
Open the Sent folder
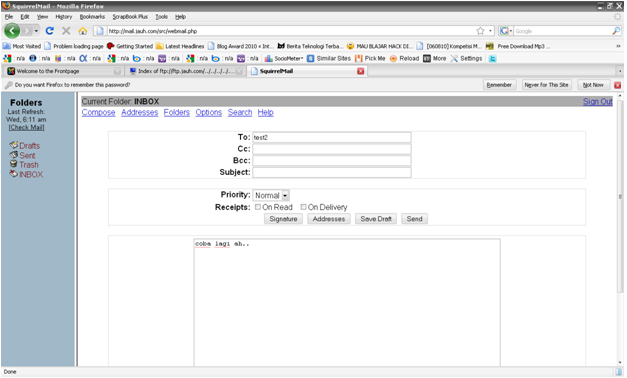(x=27, y=156)
